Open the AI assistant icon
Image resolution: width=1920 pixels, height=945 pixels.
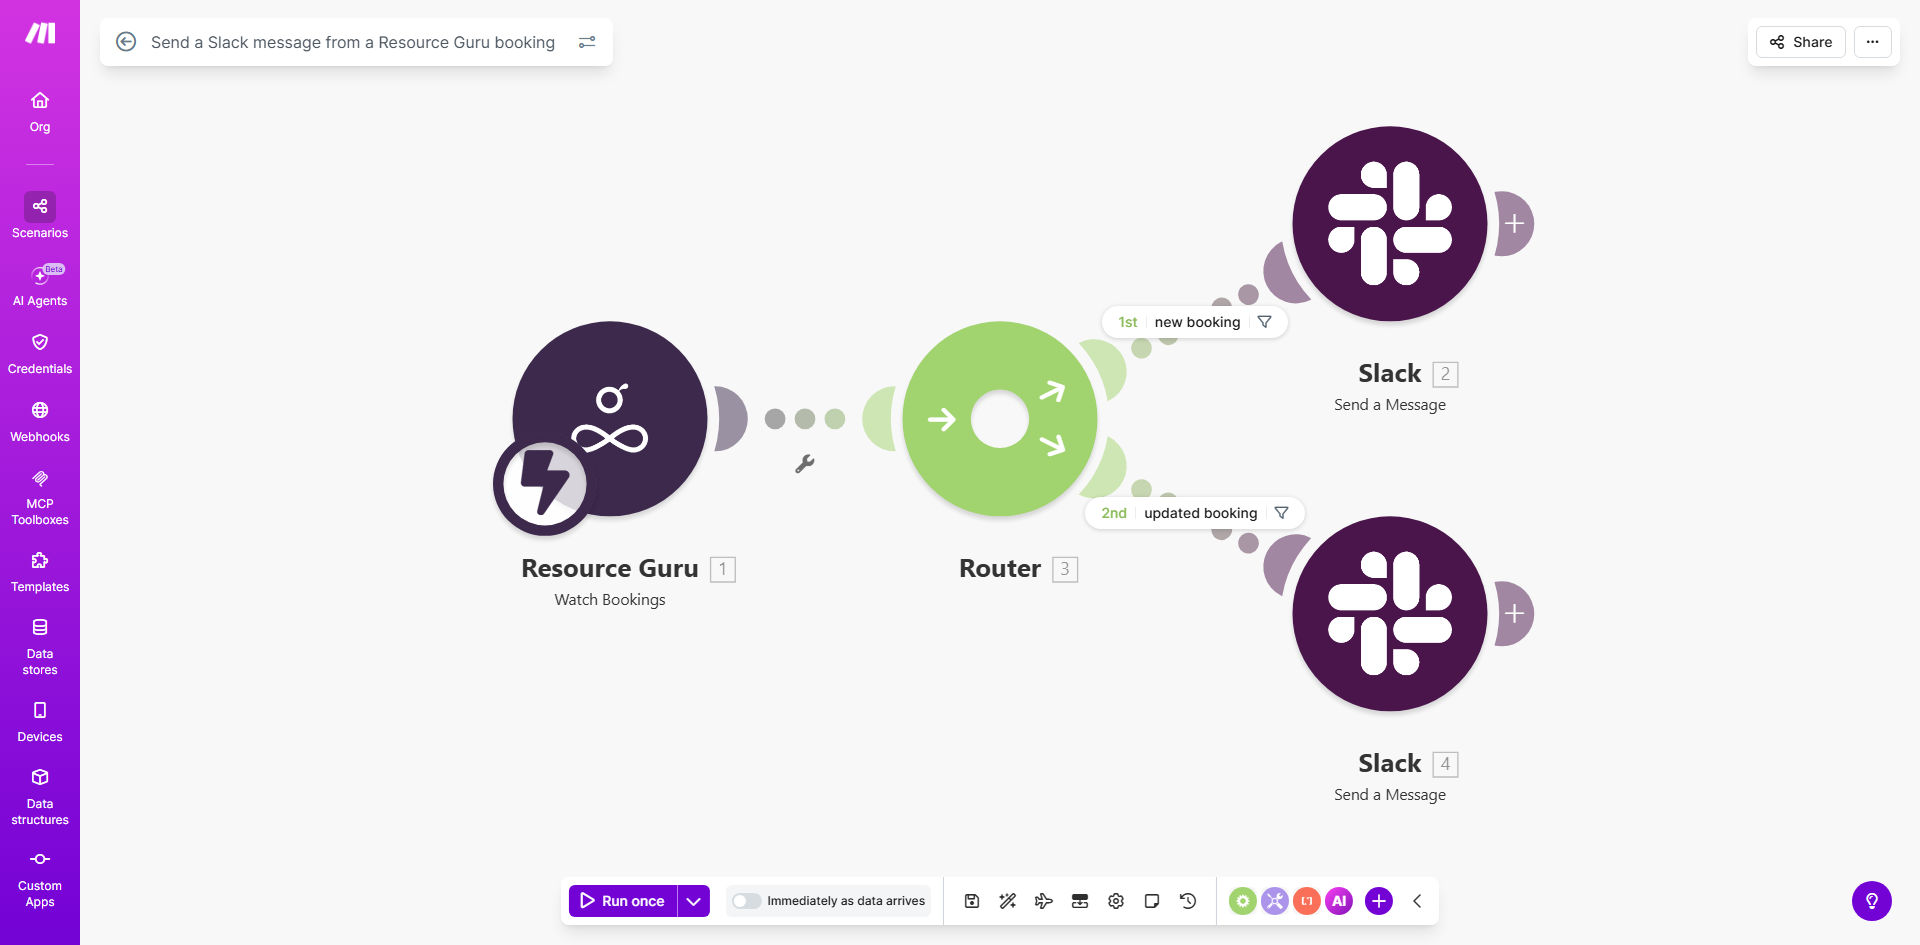pos(1338,901)
